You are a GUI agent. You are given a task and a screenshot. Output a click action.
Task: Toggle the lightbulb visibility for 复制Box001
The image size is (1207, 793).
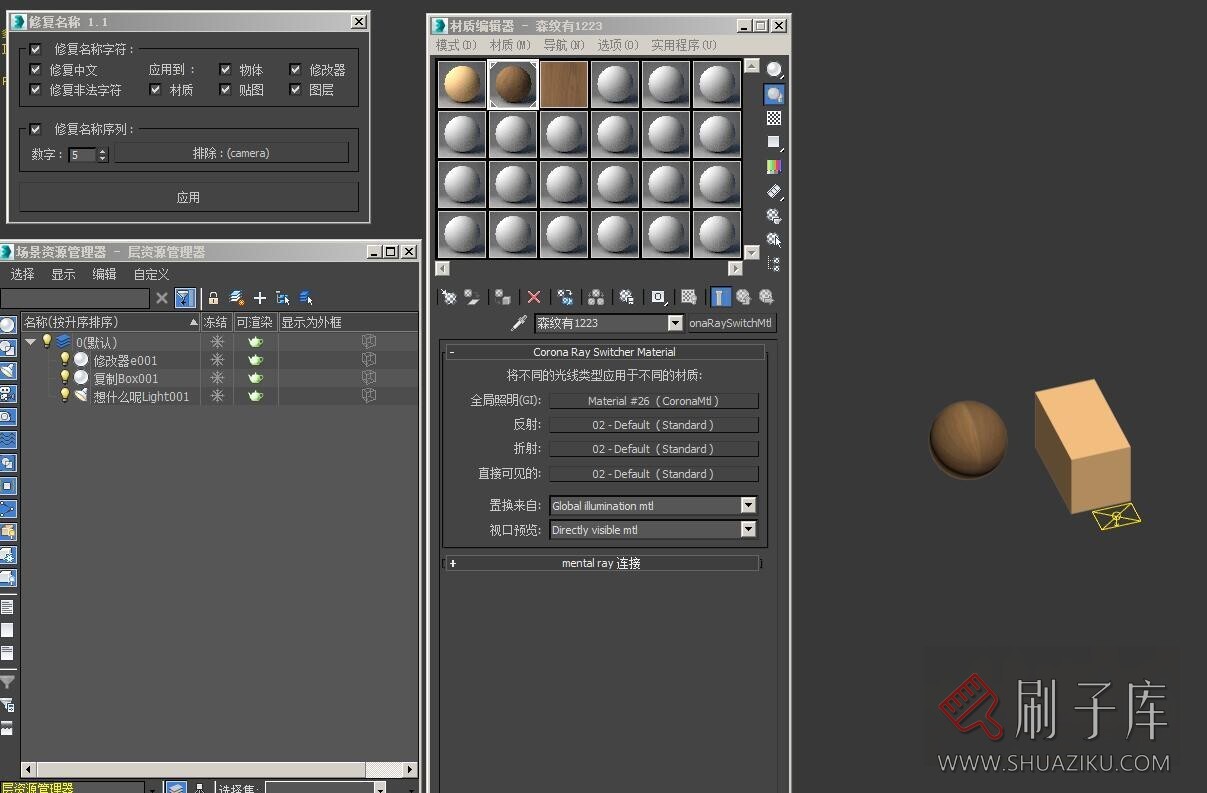[65, 378]
